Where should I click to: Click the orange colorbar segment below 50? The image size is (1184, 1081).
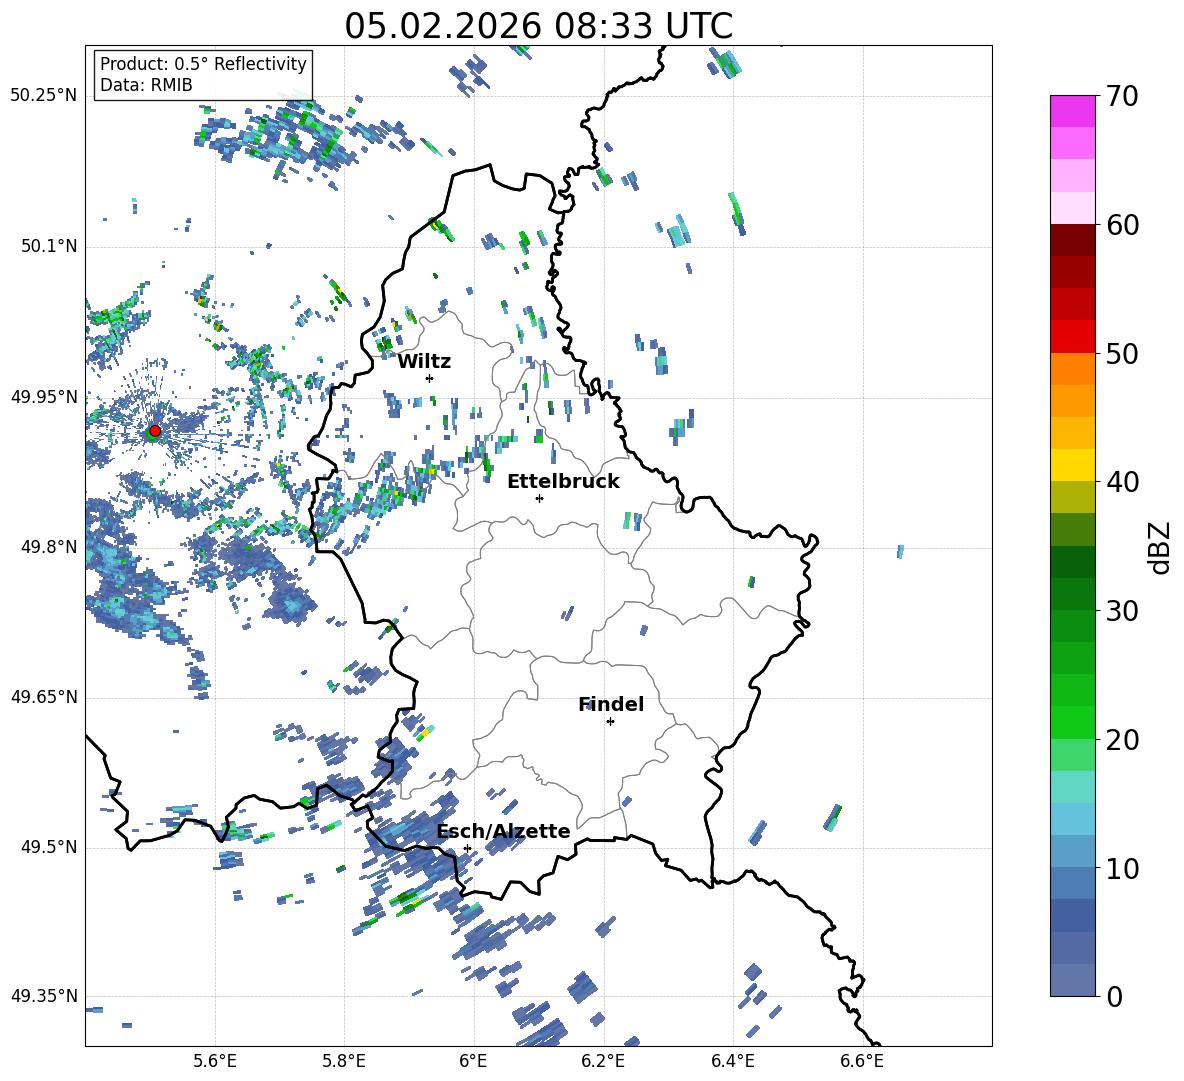tap(1072, 368)
